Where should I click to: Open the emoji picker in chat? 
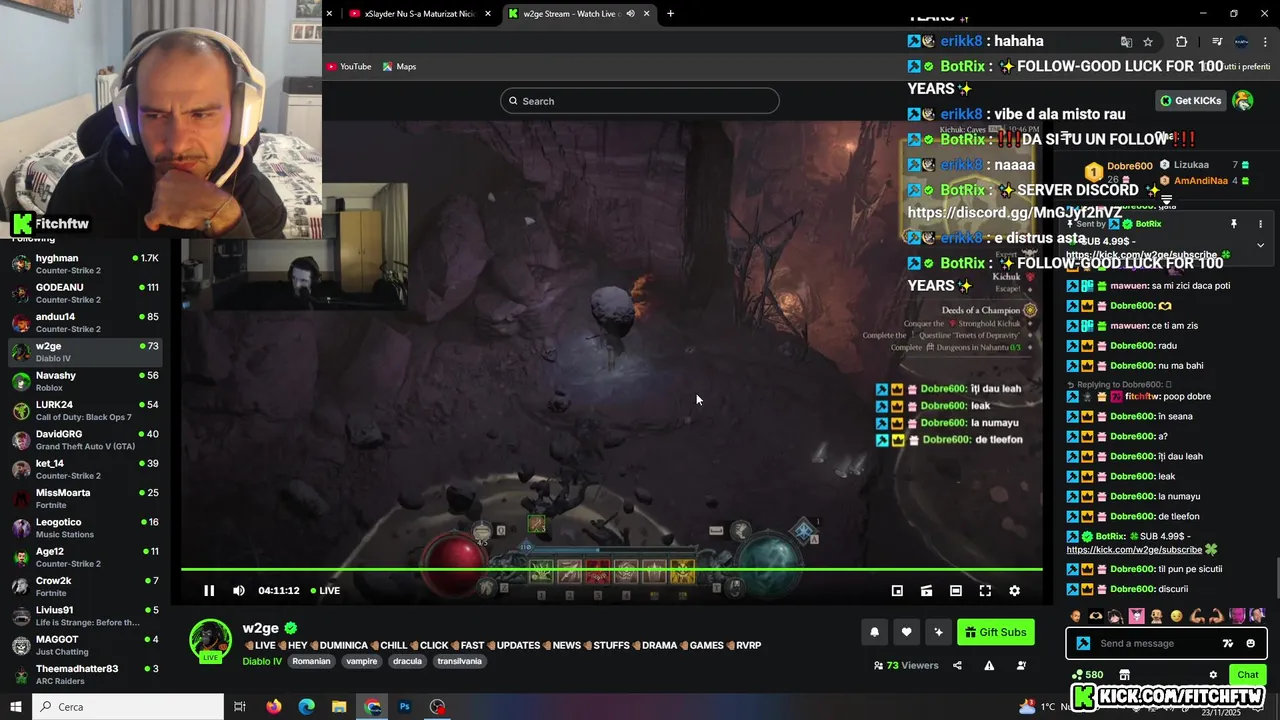pyautogui.click(x=1250, y=643)
